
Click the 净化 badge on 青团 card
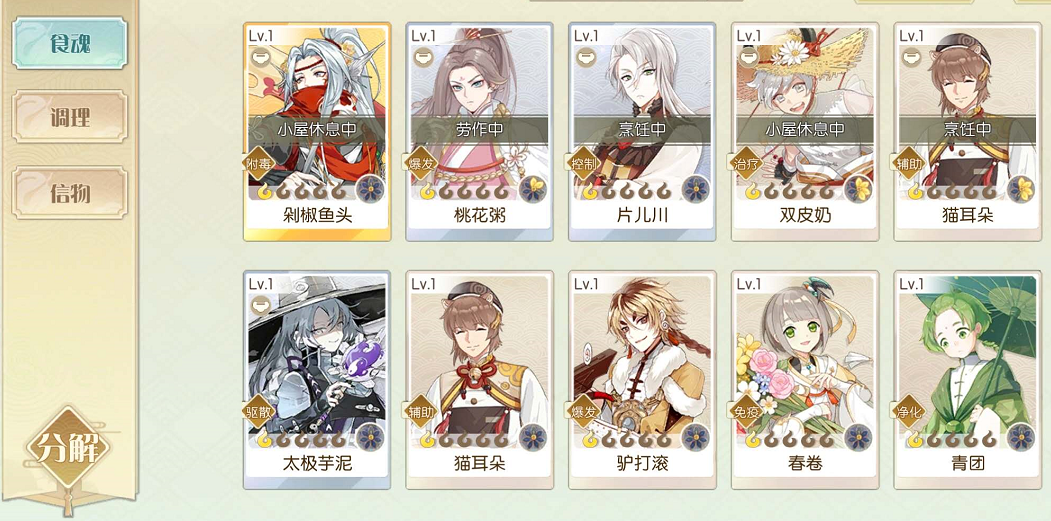pyautogui.click(x=910, y=411)
